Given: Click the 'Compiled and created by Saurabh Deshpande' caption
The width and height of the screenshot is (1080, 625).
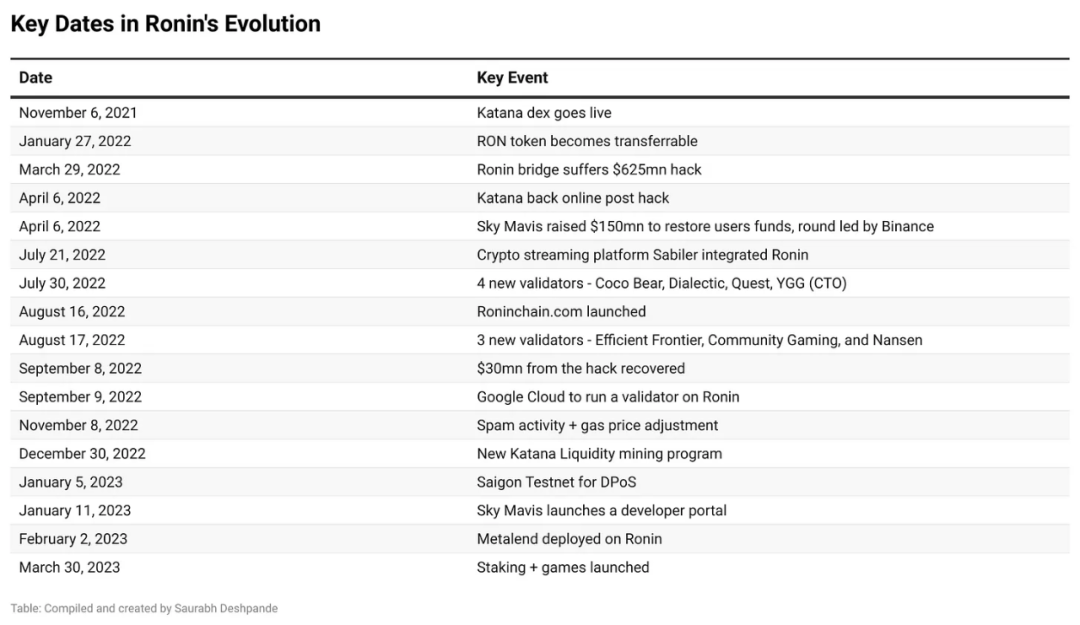Looking at the screenshot, I should coord(144,608).
